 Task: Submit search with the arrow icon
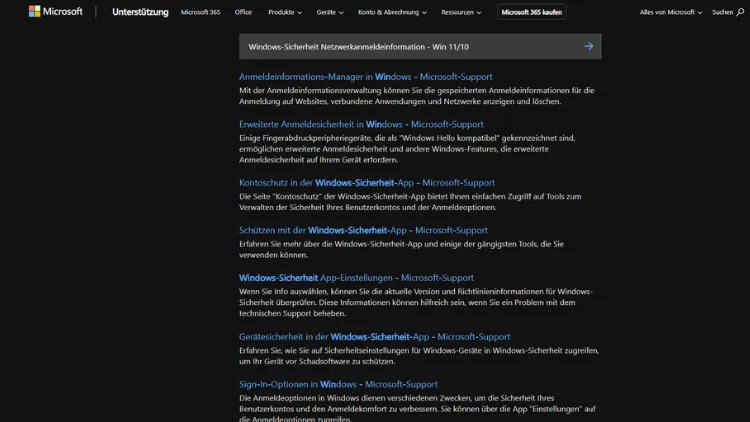pos(588,46)
